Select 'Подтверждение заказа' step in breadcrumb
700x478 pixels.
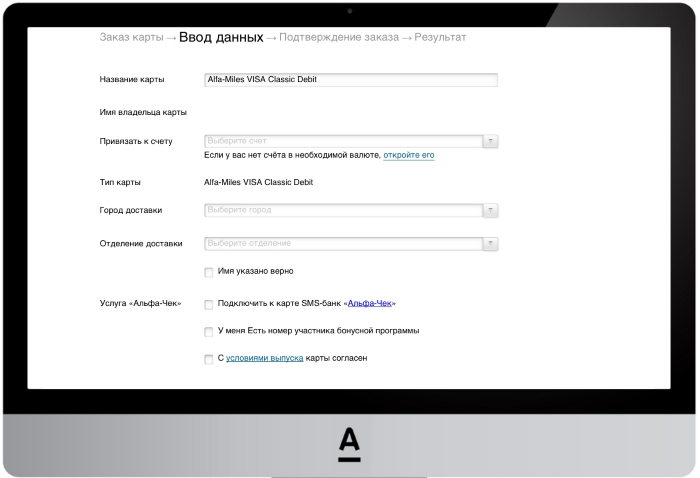(x=339, y=37)
